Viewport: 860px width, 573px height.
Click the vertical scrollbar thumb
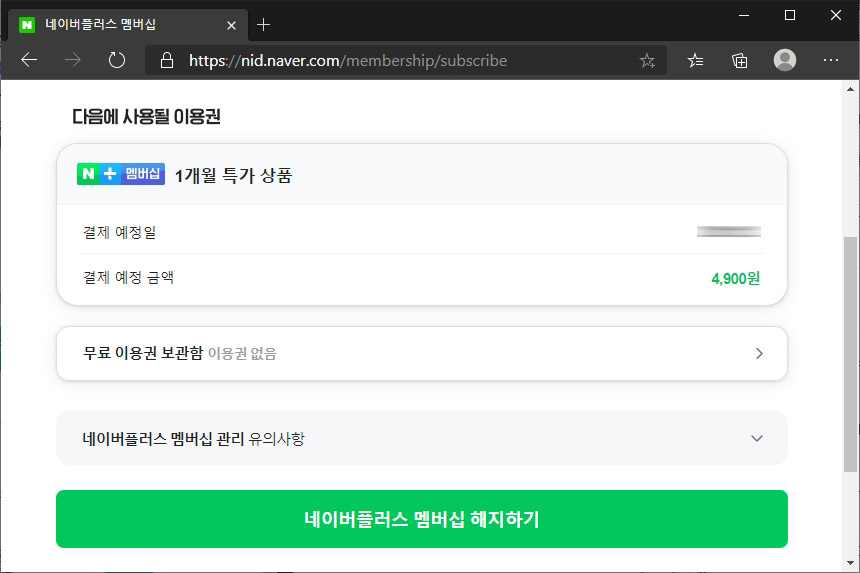coord(850,354)
